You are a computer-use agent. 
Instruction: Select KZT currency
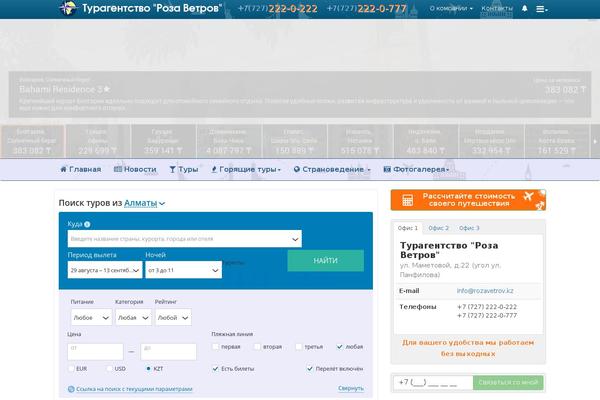148,369
